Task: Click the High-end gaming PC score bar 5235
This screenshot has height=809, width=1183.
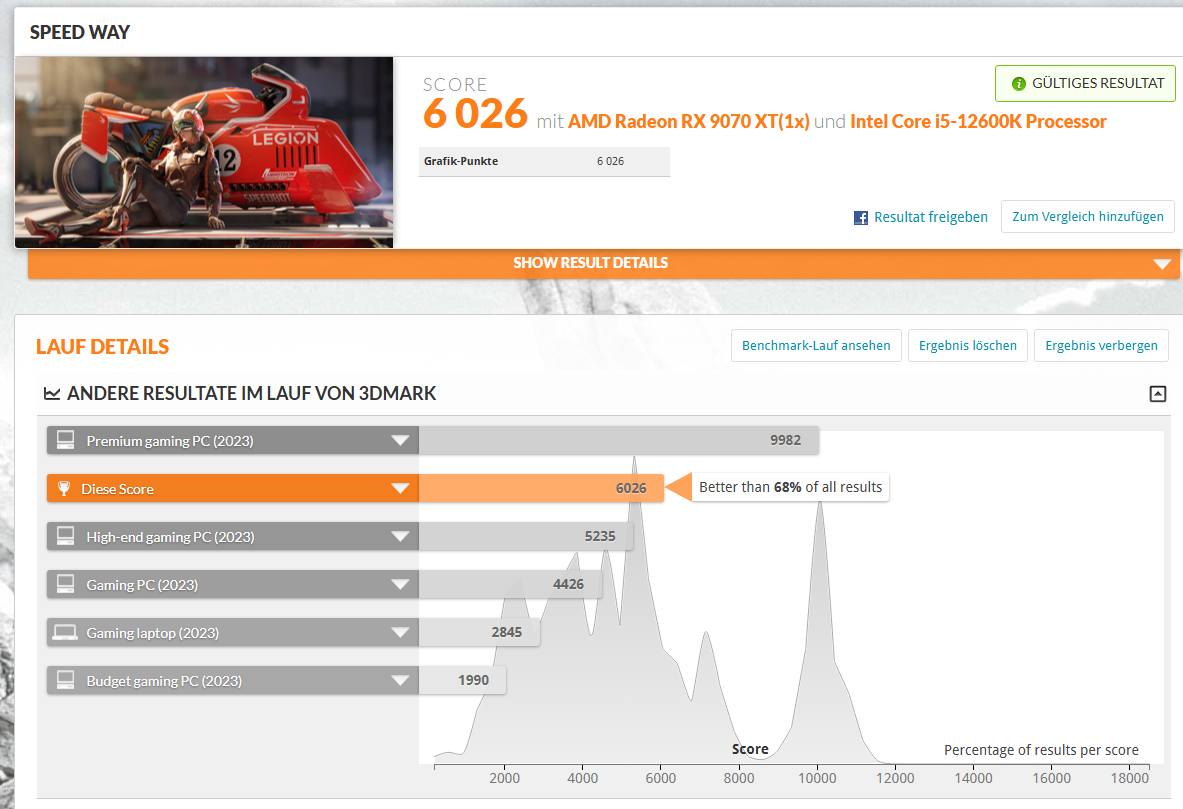Action: pyautogui.click(x=526, y=536)
